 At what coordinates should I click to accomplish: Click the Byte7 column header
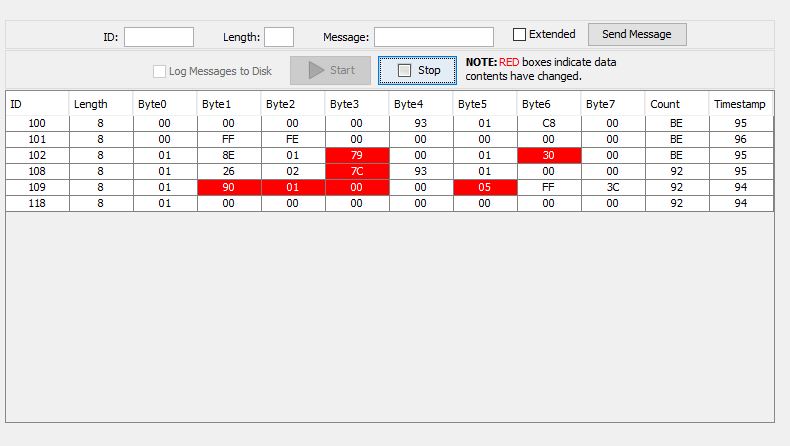pos(613,104)
